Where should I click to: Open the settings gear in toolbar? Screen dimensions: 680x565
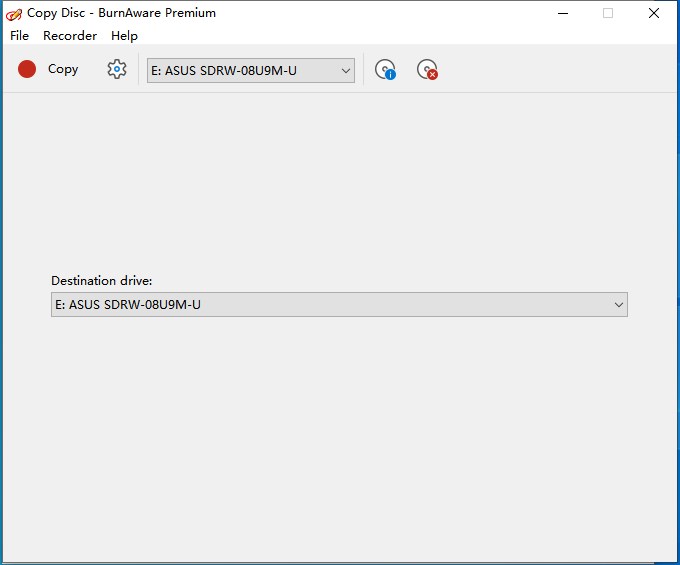click(x=117, y=69)
